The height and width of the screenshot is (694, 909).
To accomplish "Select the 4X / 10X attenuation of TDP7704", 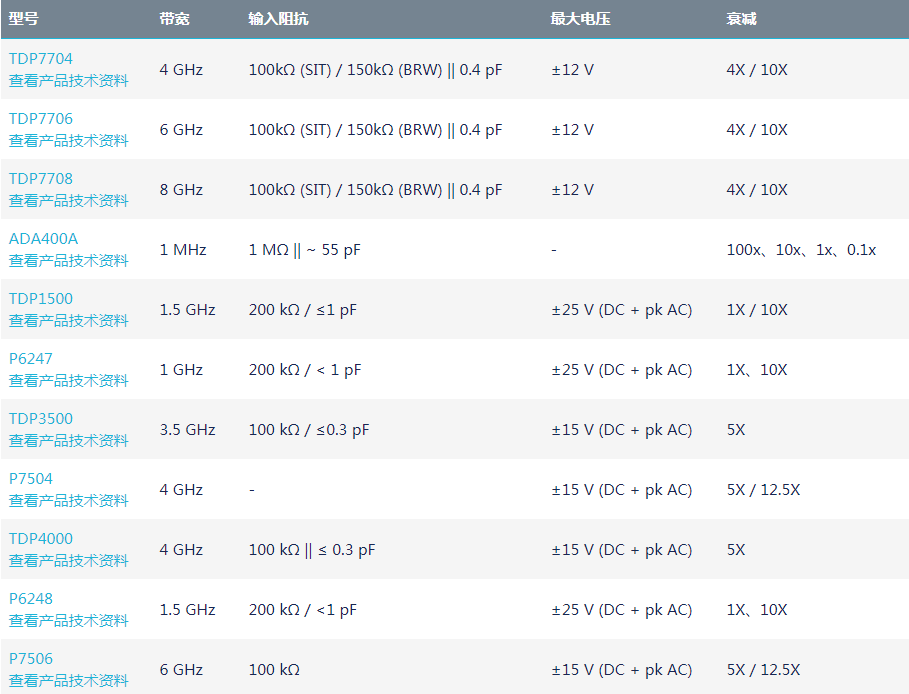I will click(x=757, y=70).
